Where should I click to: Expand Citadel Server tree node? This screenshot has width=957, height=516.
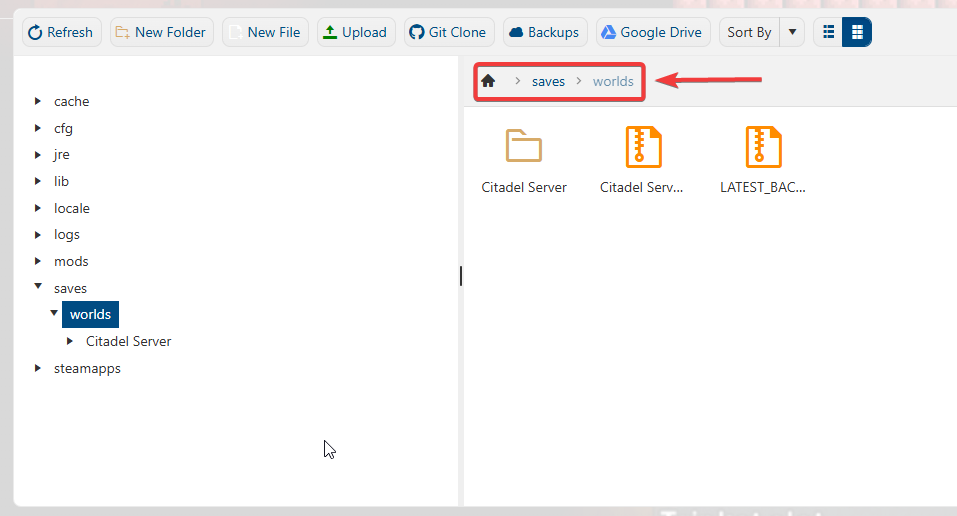pos(70,341)
